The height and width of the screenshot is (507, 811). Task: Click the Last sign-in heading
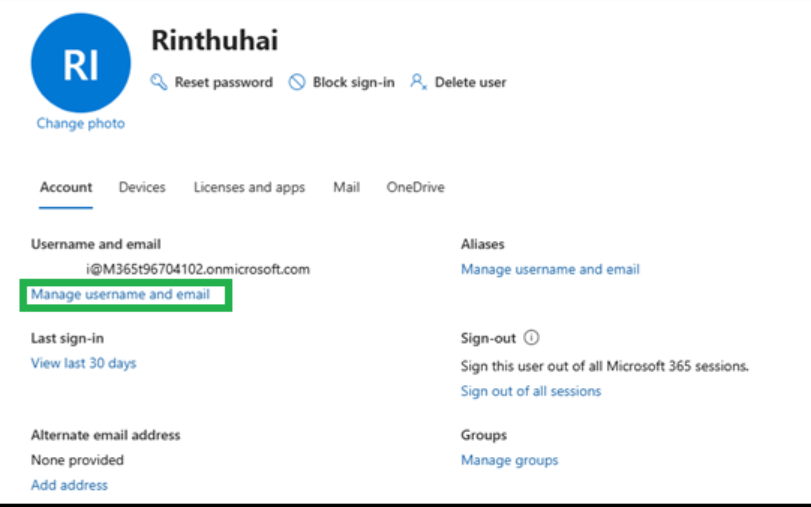click(x=67, y=338)
